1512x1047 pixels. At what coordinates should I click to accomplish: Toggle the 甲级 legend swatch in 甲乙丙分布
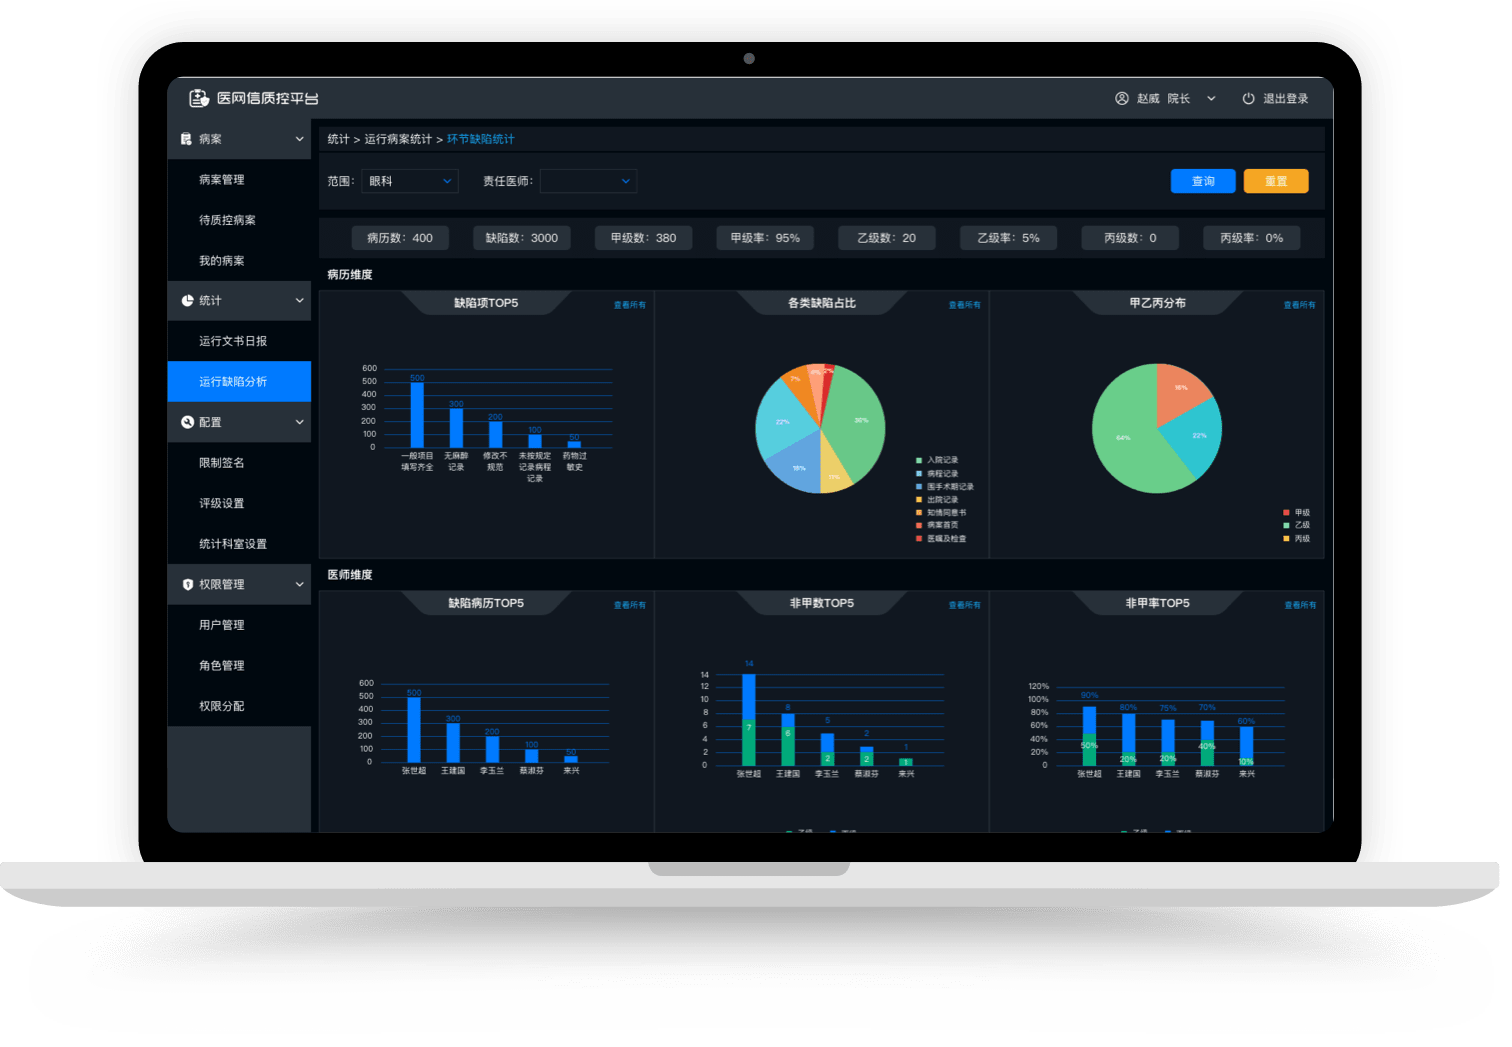click(1286, 512)
